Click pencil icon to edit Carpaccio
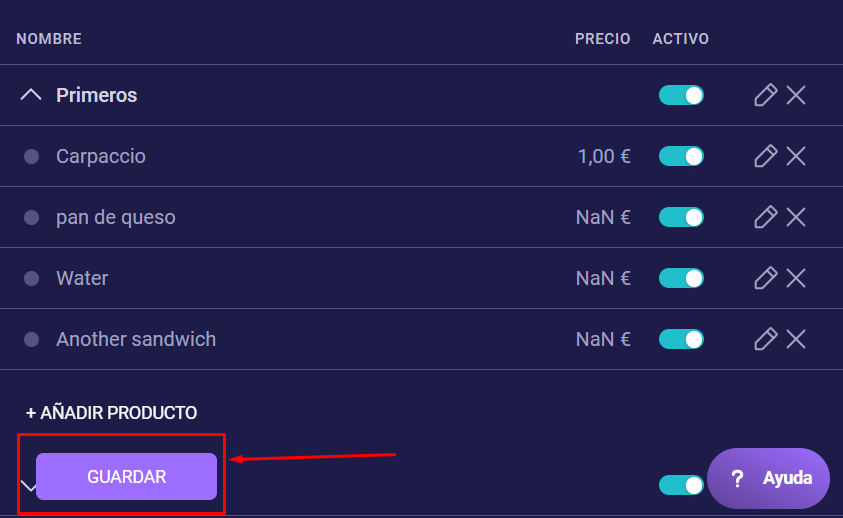Image resolution: width=843 pixels, height=518 pixels. click(765, 156)
